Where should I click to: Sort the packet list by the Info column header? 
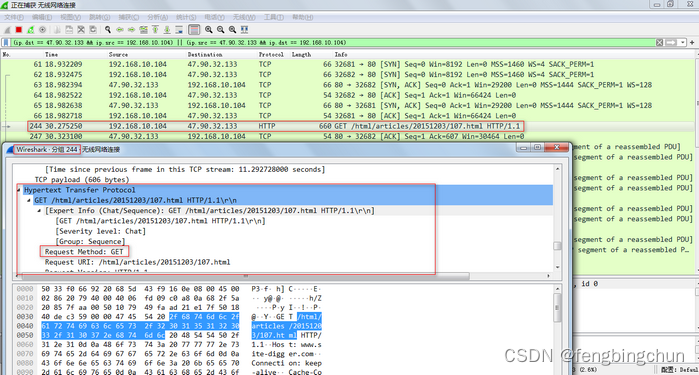point(341,54)
